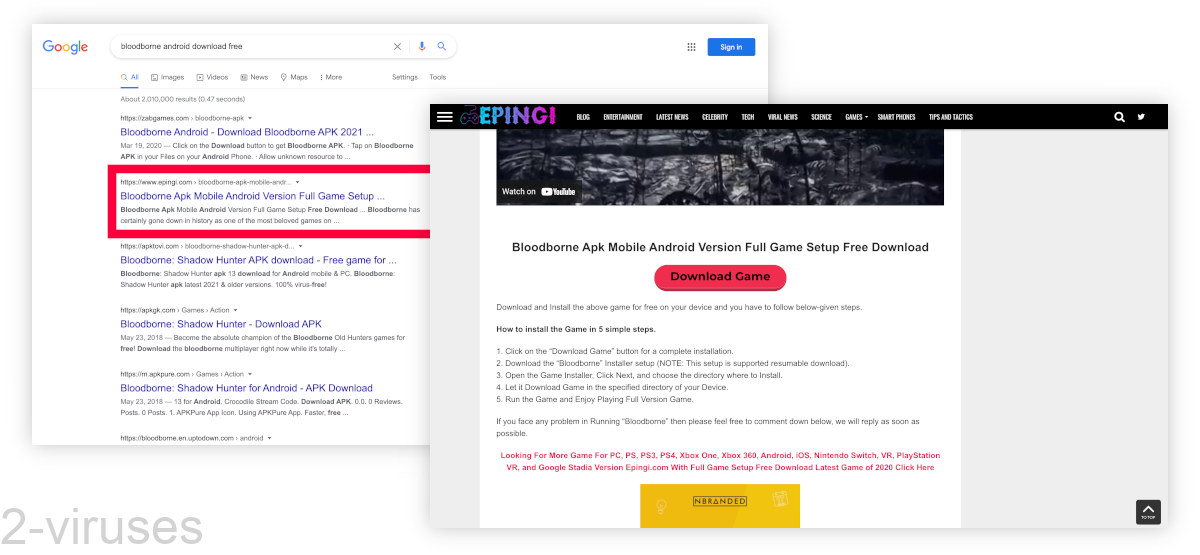The height and width of the screenshot is (555, 1200).
Task: Open Google search Tools
Action: pyautogui.click(x=438, y=77)
